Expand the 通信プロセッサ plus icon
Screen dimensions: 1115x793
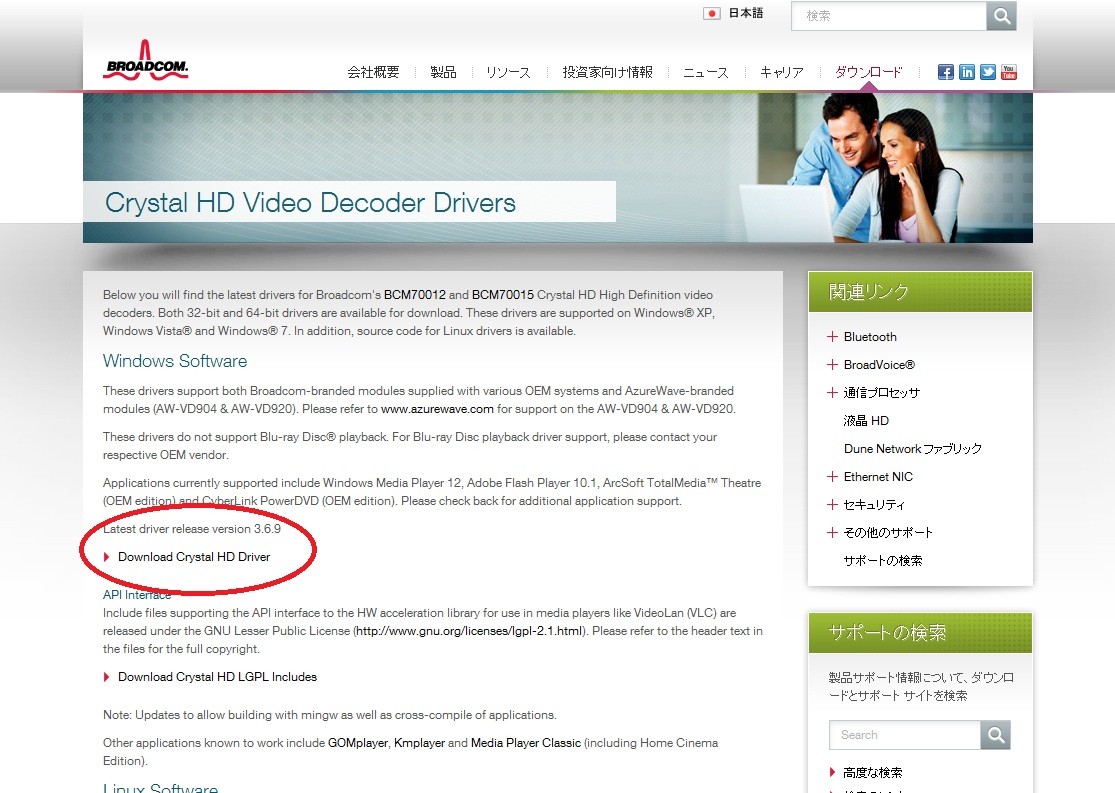[833, 393]
